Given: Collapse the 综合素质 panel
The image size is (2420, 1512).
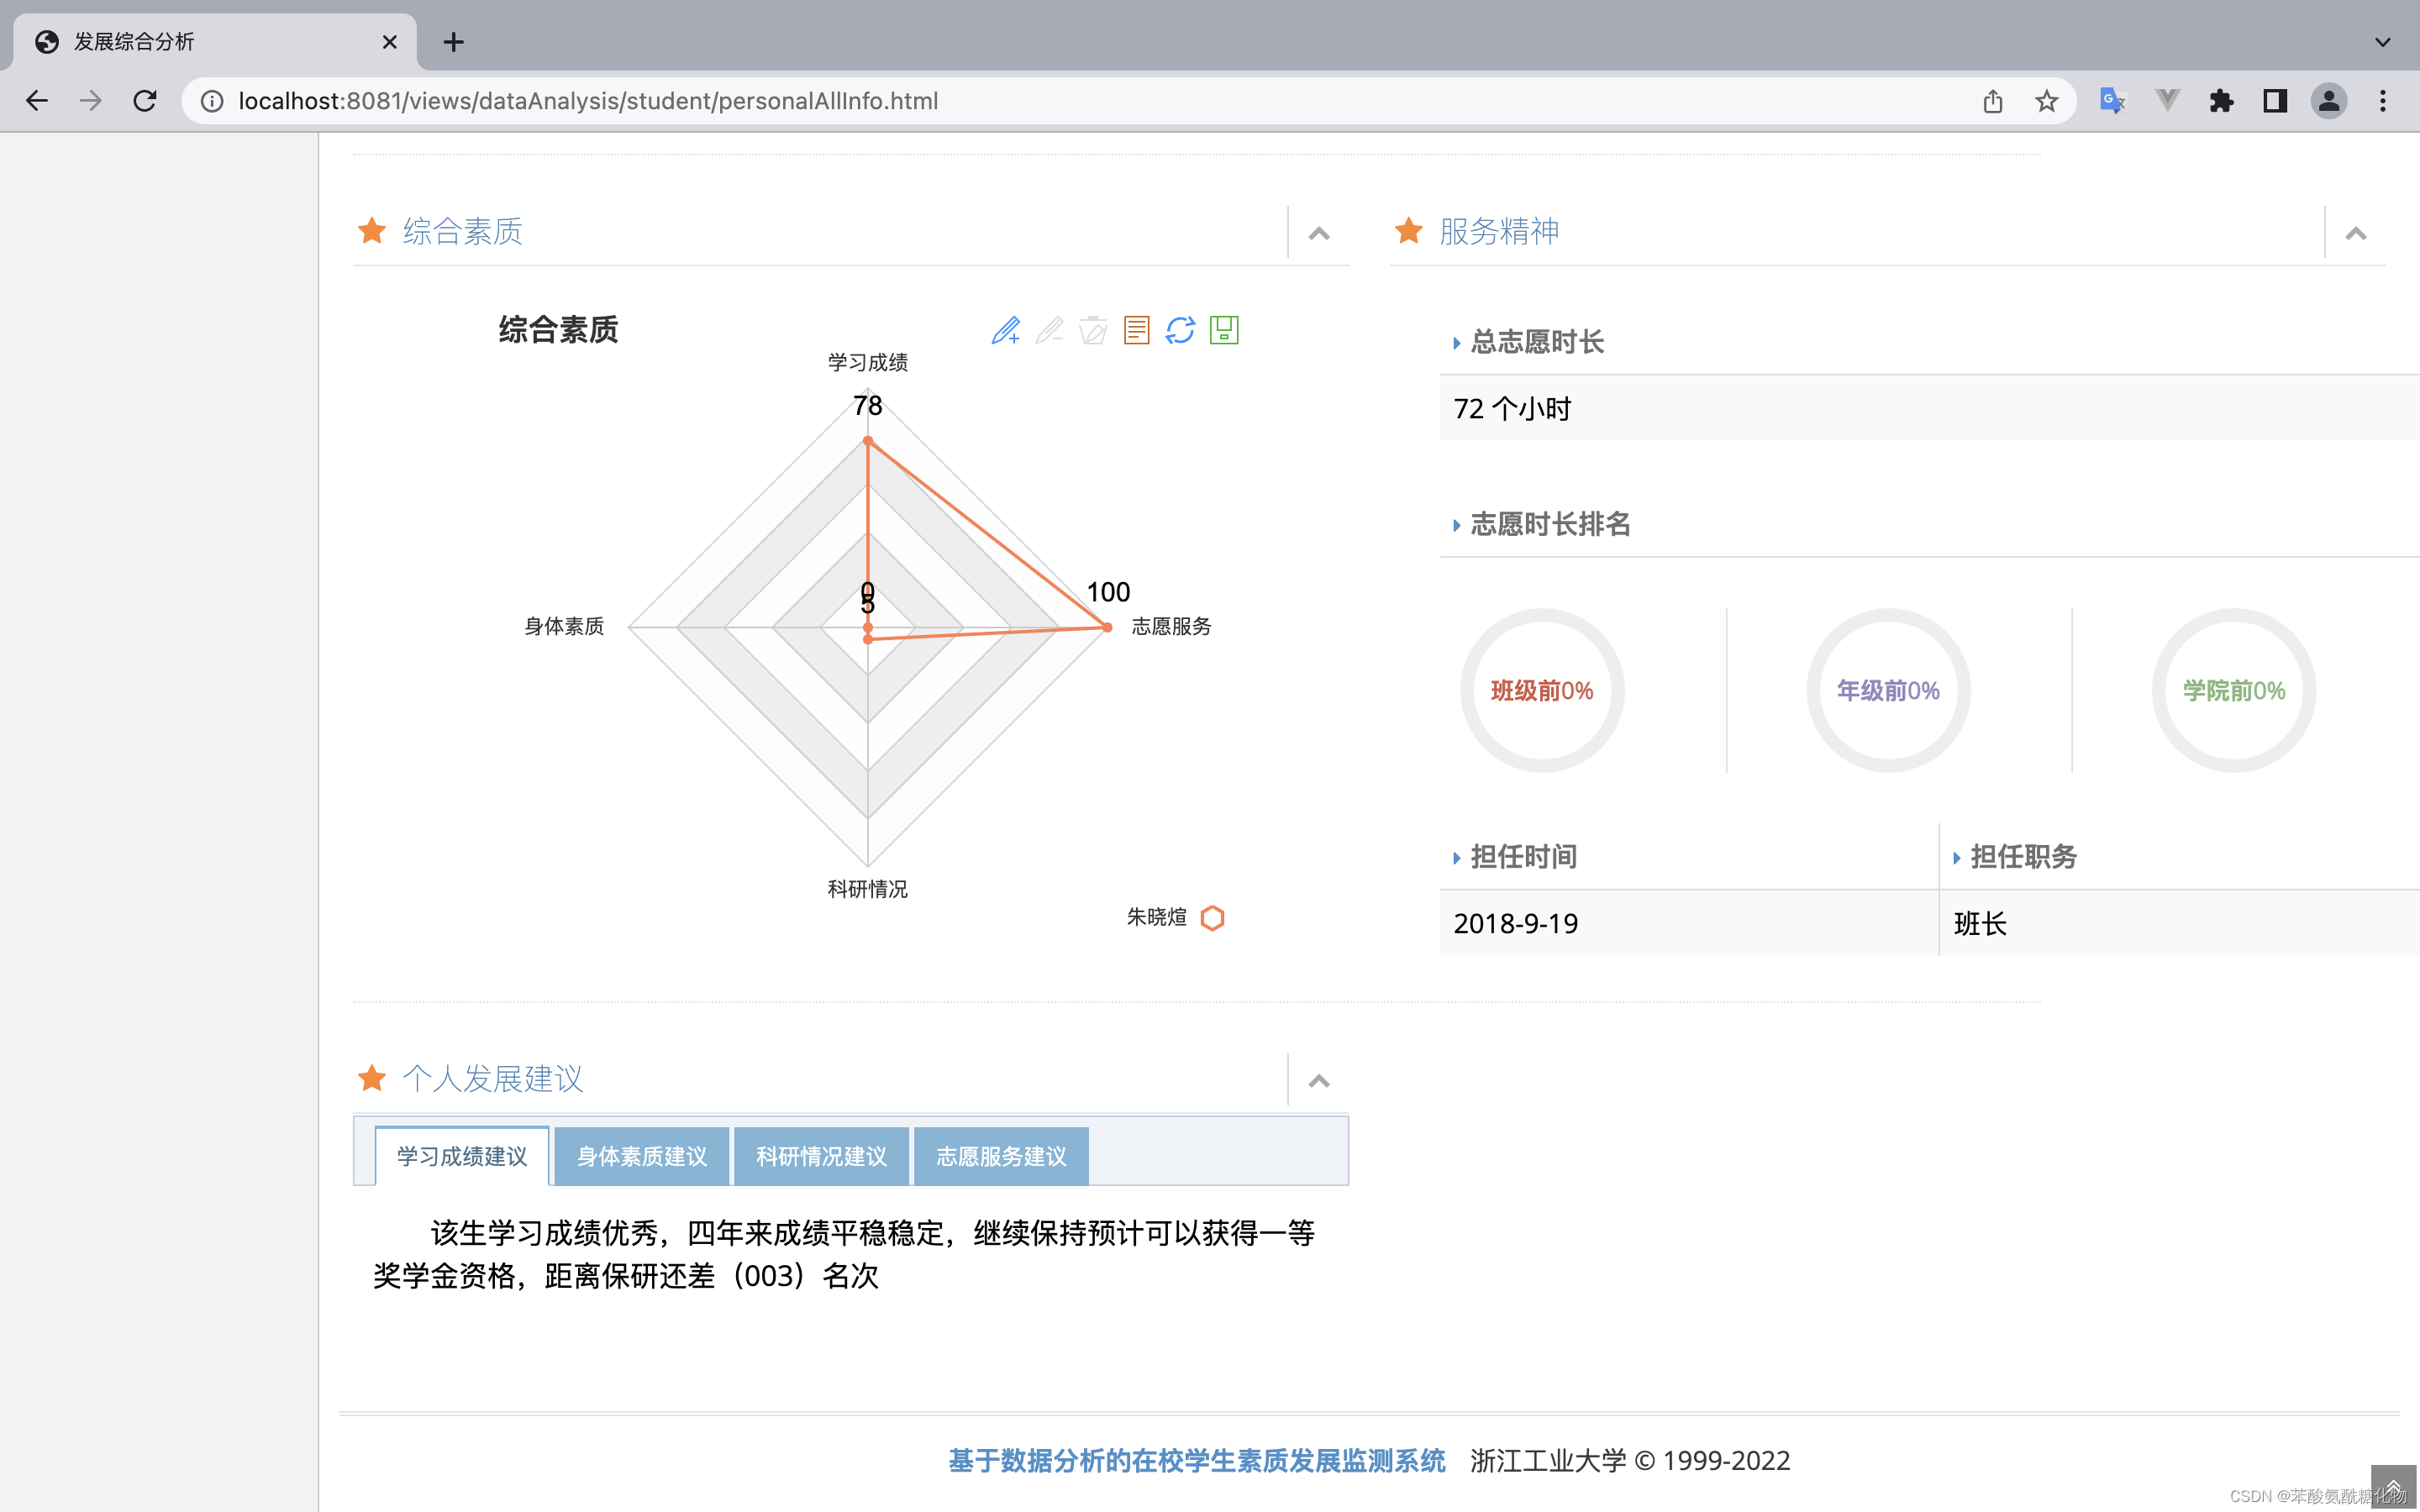Looking at the screenshot, I should pos(1319,234).
